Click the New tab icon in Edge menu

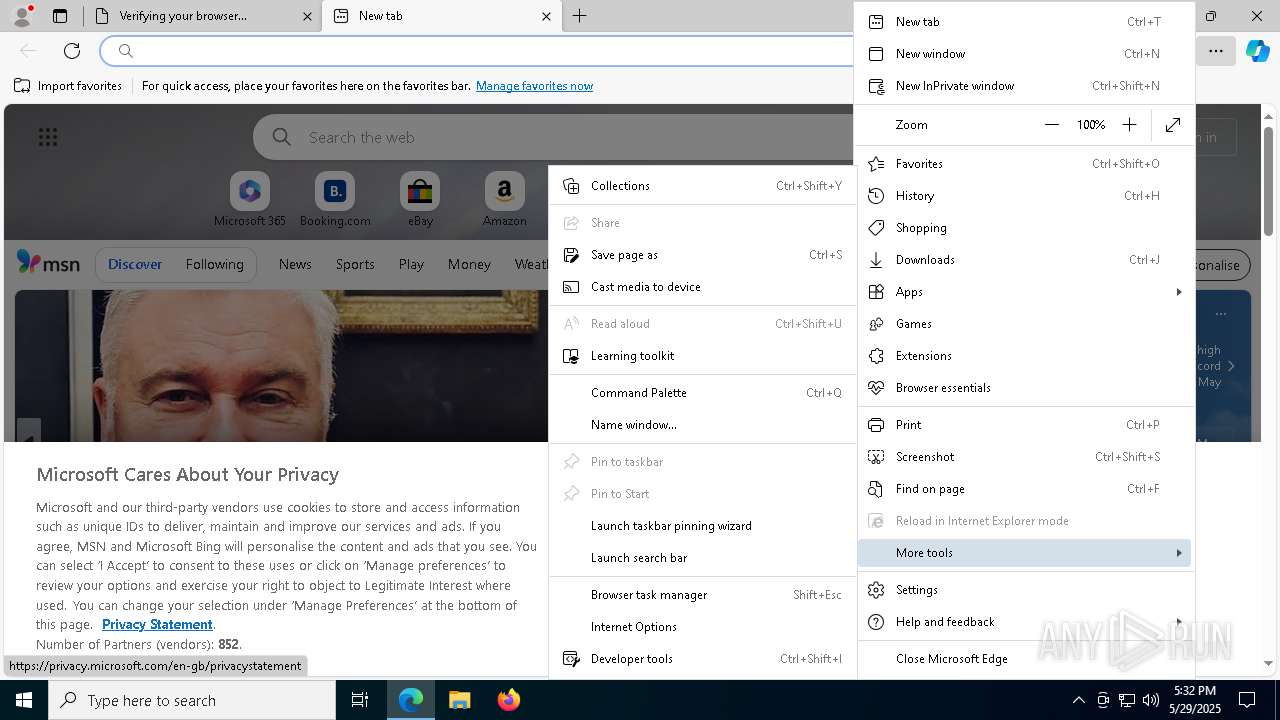point(876,22)
